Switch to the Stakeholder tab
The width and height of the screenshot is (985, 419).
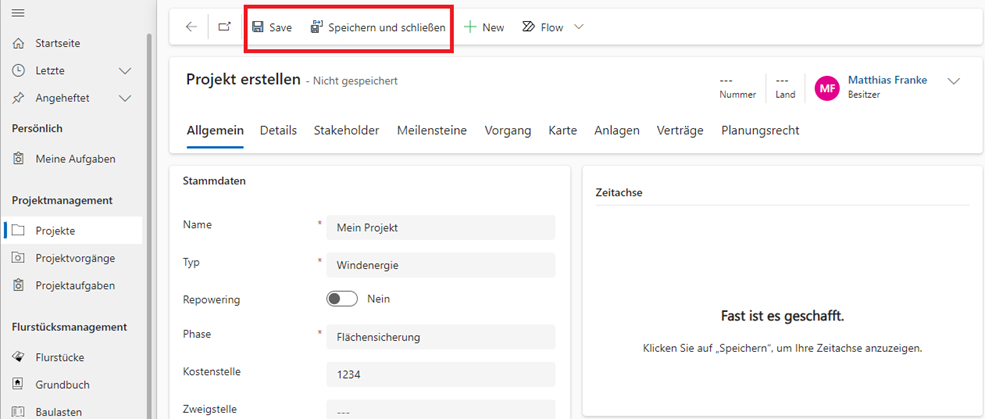pos(346,130)
